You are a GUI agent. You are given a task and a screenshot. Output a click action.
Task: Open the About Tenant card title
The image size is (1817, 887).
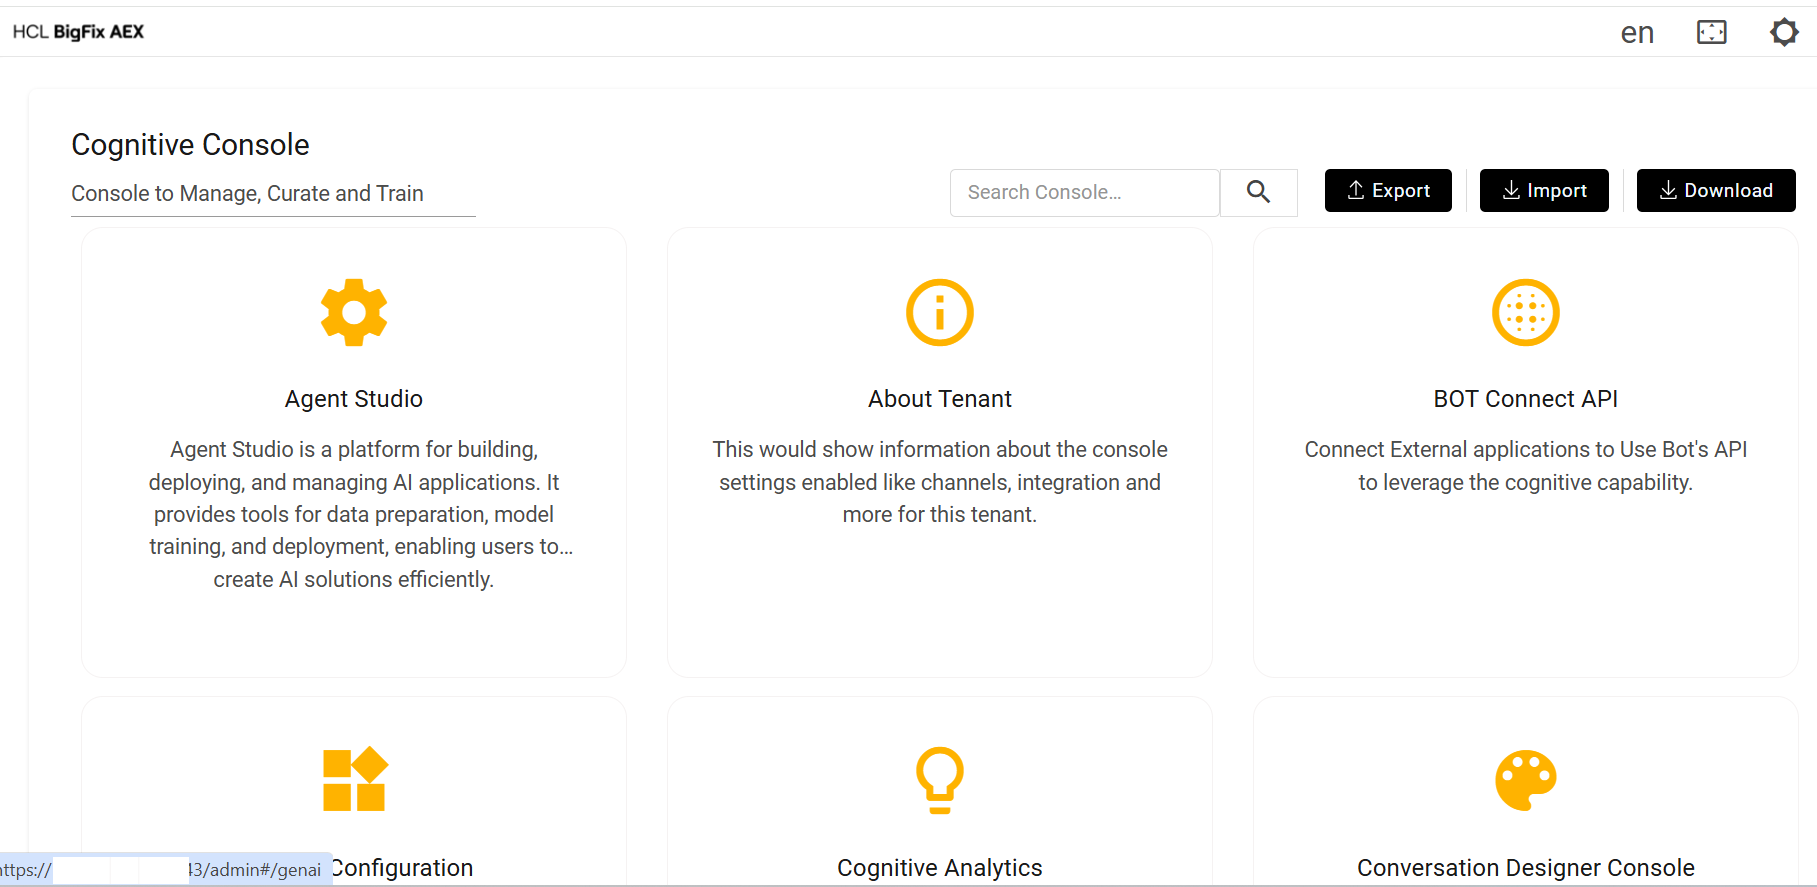point(939,399)
